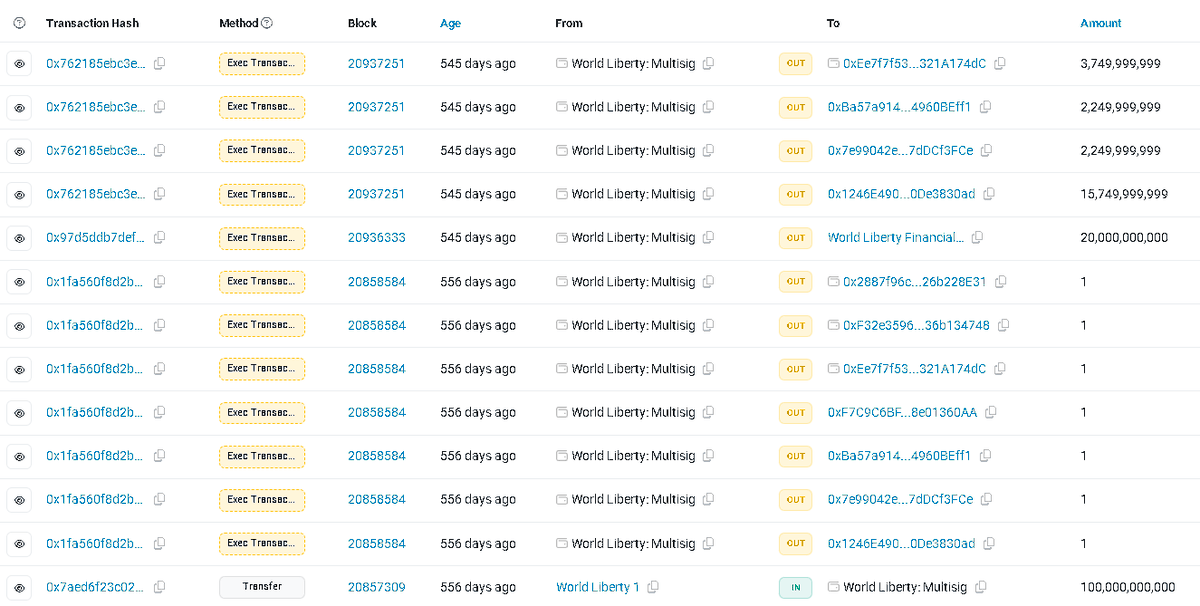
Task: Sort by the Age column header
Action: (451, 23)
